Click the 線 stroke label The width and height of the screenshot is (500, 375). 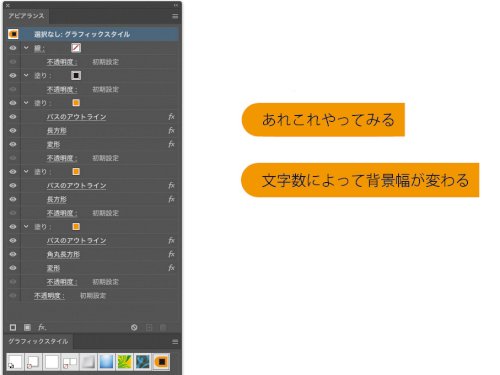tap(39, 48)
